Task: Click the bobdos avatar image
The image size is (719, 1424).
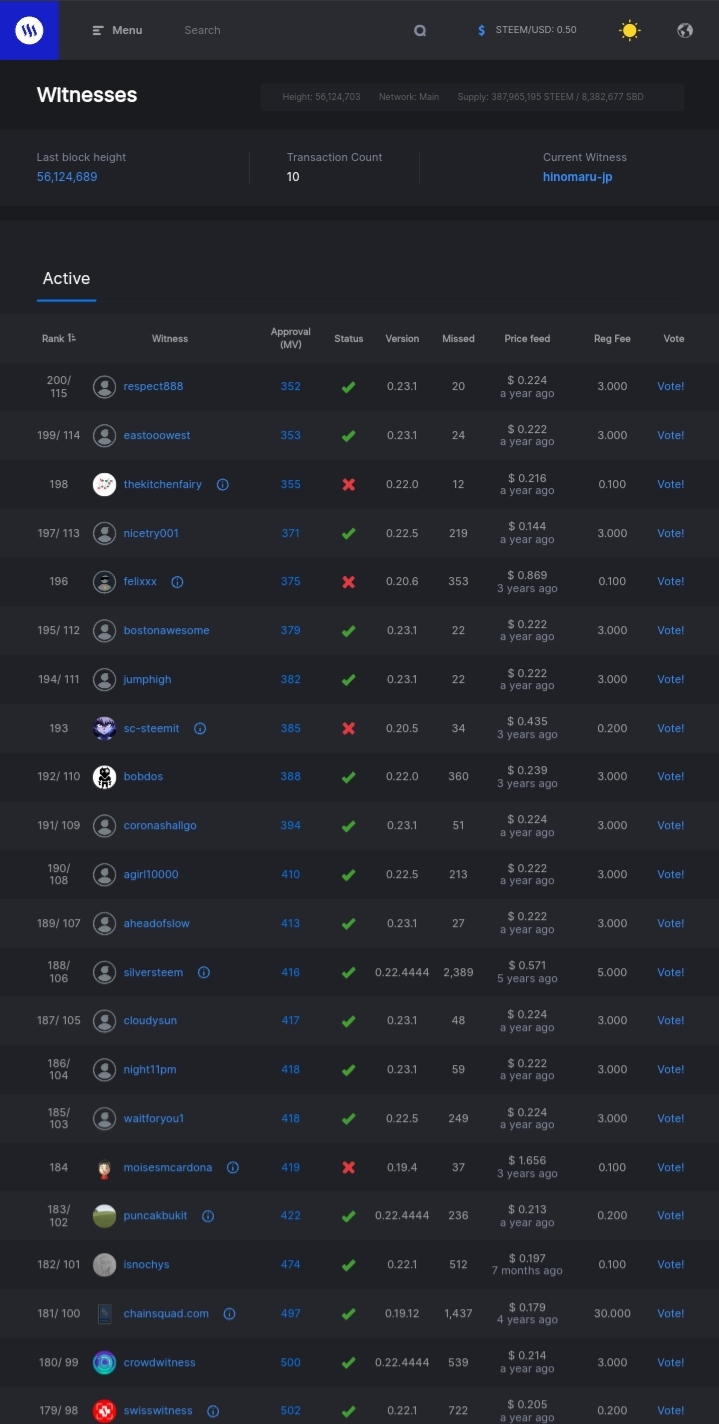Action: (104, 777)
